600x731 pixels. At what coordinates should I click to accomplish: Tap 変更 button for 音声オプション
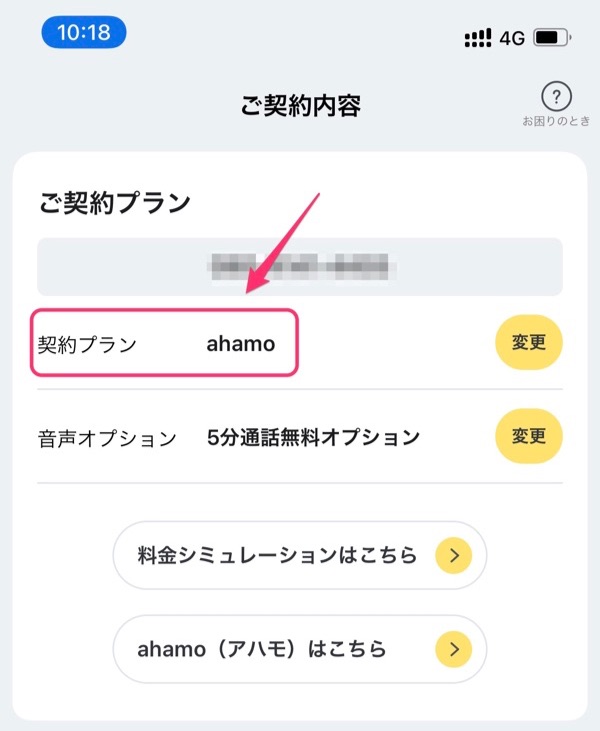529,436
